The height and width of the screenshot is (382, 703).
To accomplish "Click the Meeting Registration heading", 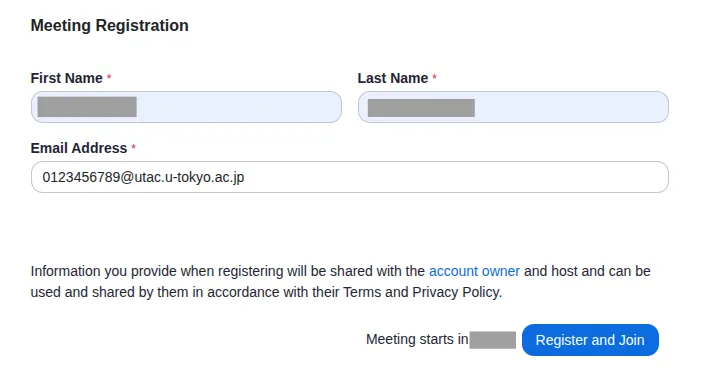I will point(109,26).
